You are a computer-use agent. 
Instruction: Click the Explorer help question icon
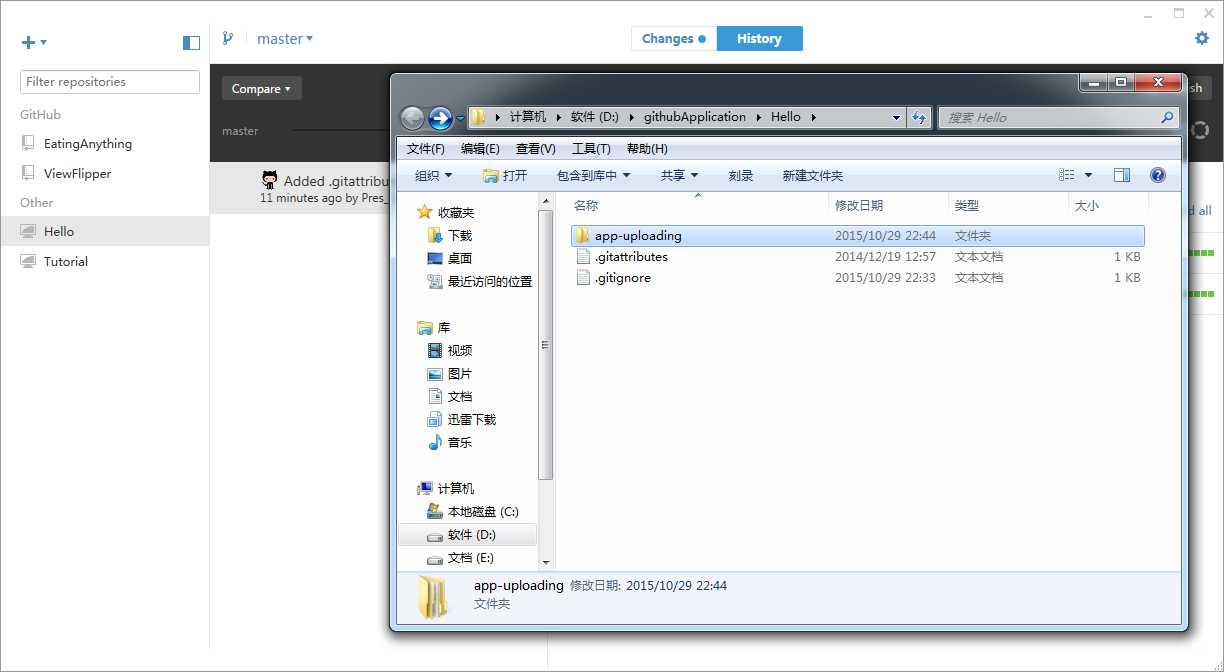point(1158,175)
